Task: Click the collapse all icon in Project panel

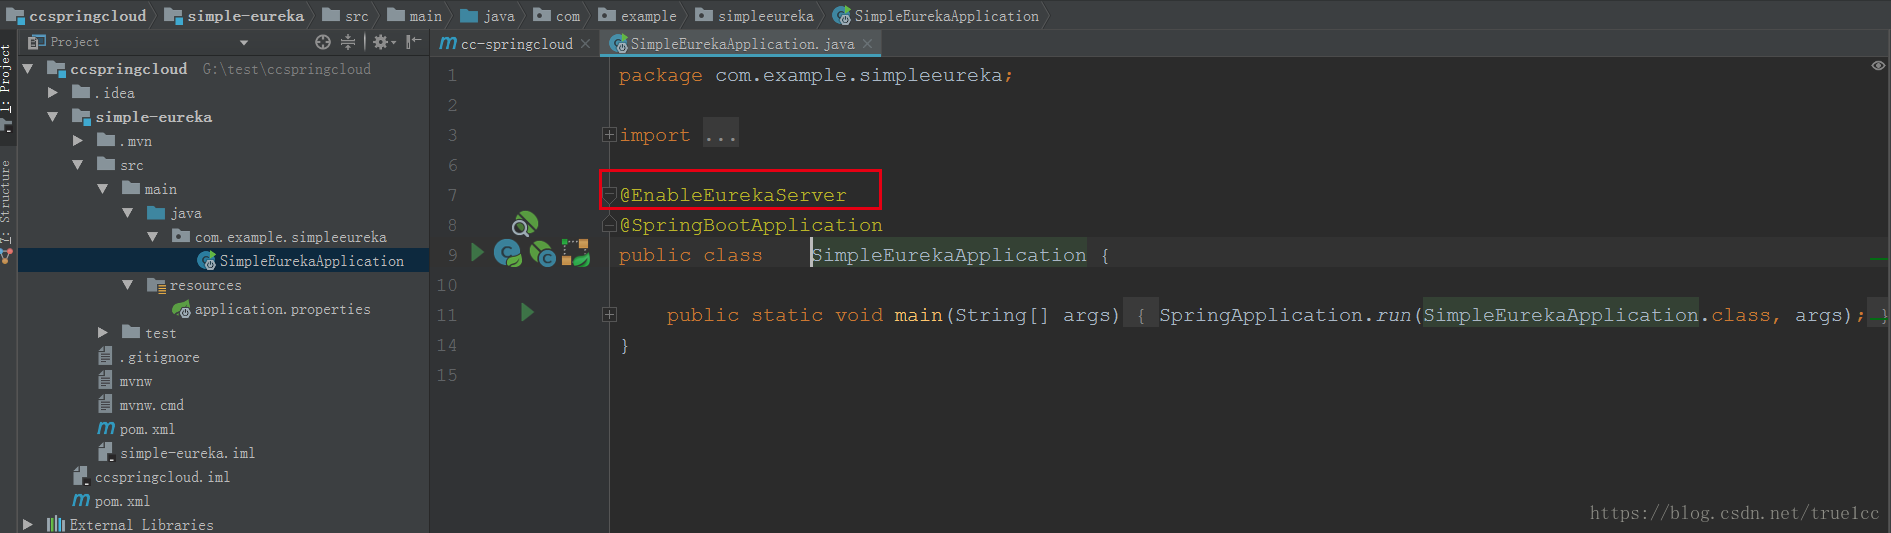Action: (348, 42)
